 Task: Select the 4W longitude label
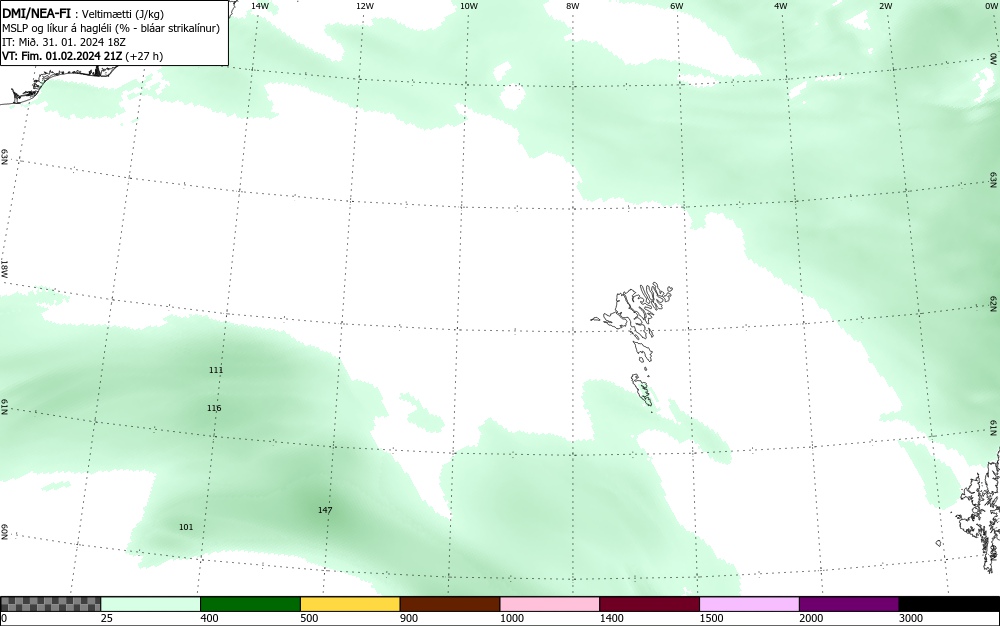pyautogui.click(x=781, y=6)
